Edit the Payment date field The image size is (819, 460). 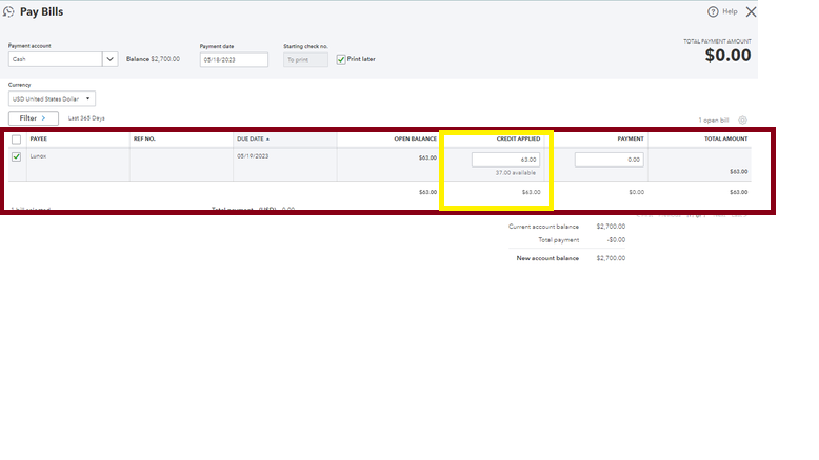233,60
